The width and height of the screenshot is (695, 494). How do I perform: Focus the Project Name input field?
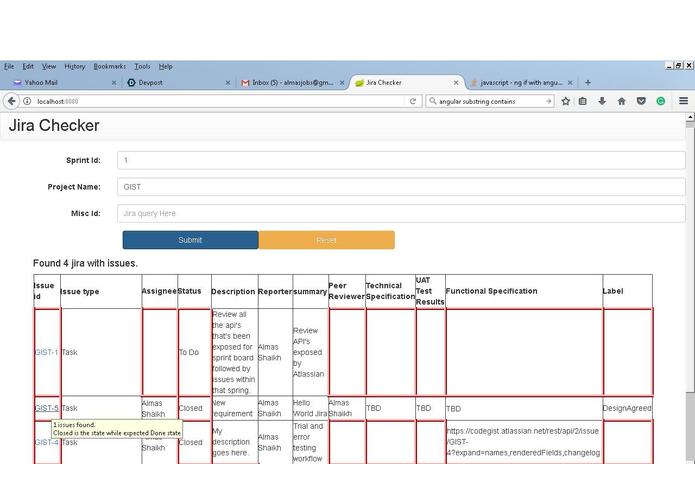(x=401, y=187)
